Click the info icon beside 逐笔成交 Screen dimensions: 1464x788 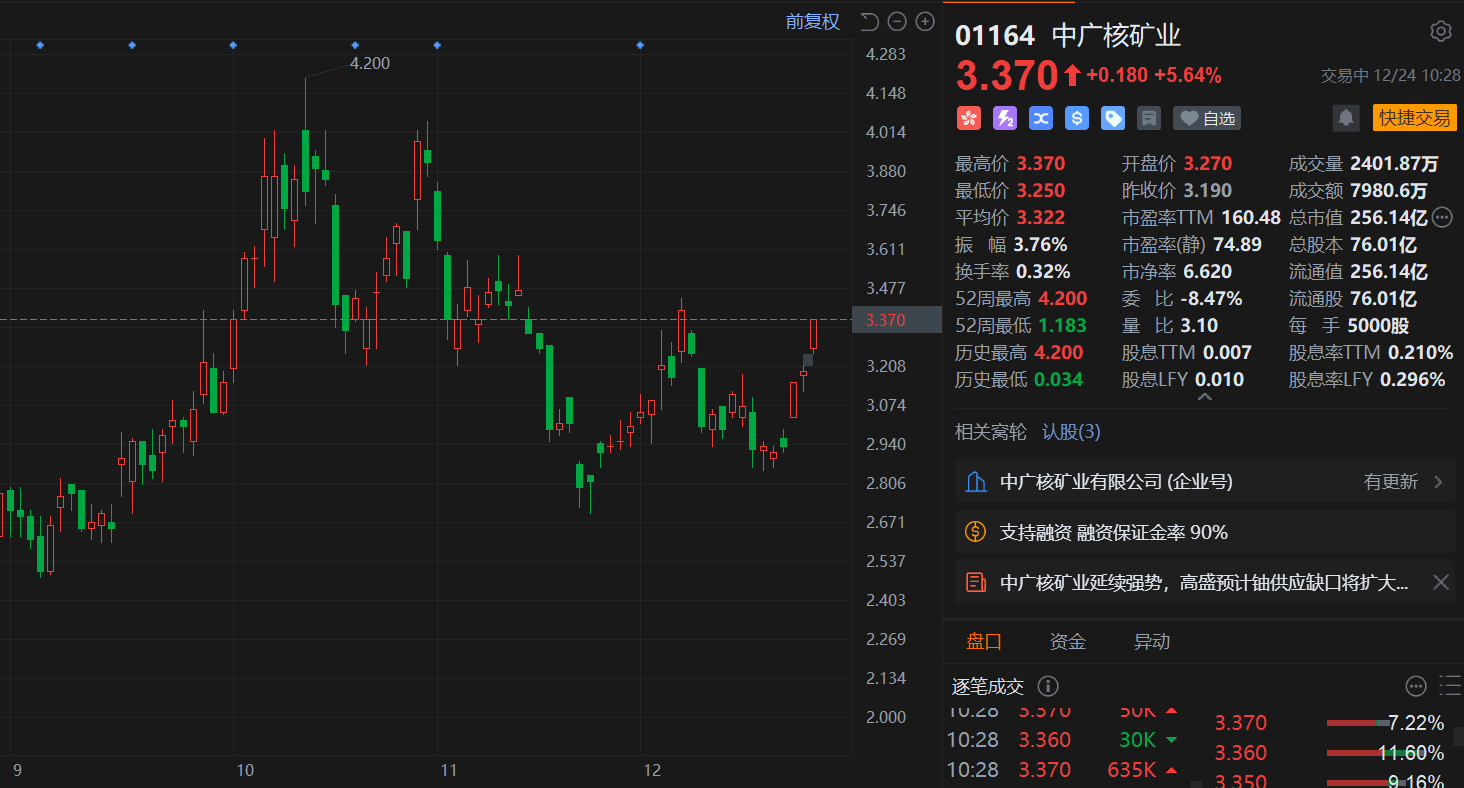point(1047,686)
